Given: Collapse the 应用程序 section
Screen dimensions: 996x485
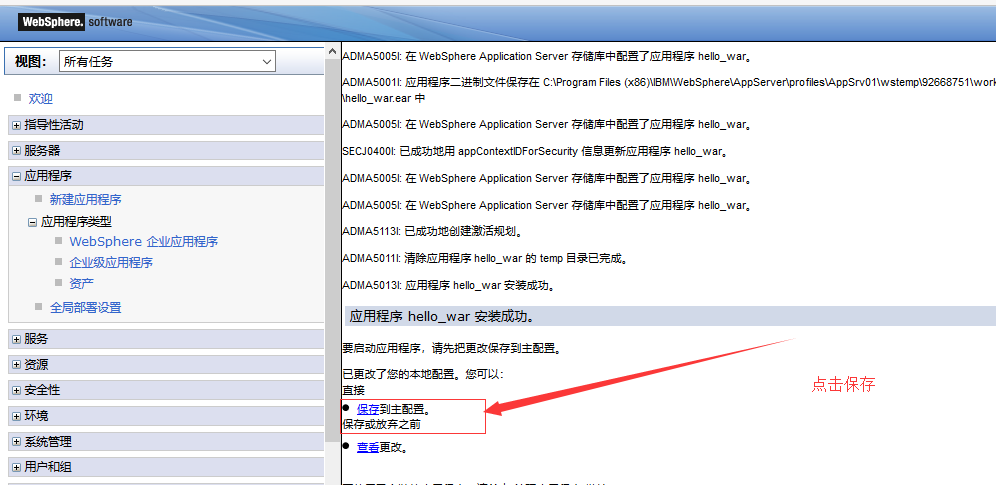Looking at the screenshot, I should (17, 176).
